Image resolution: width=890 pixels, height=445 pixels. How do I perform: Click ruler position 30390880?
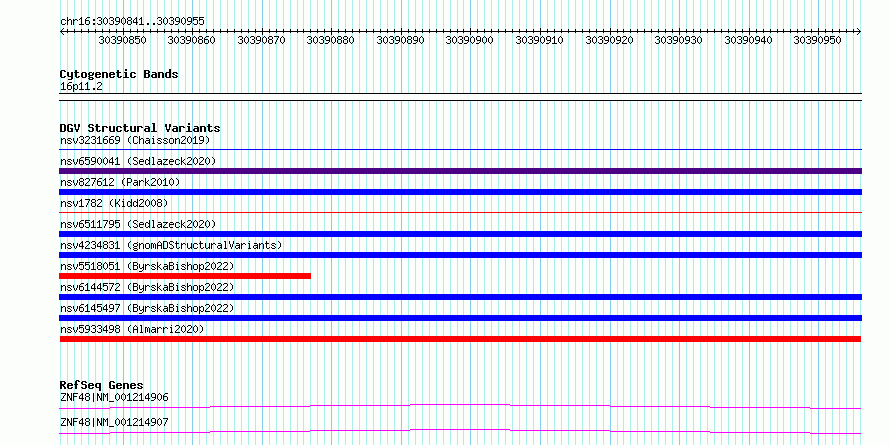click(331, 40)
